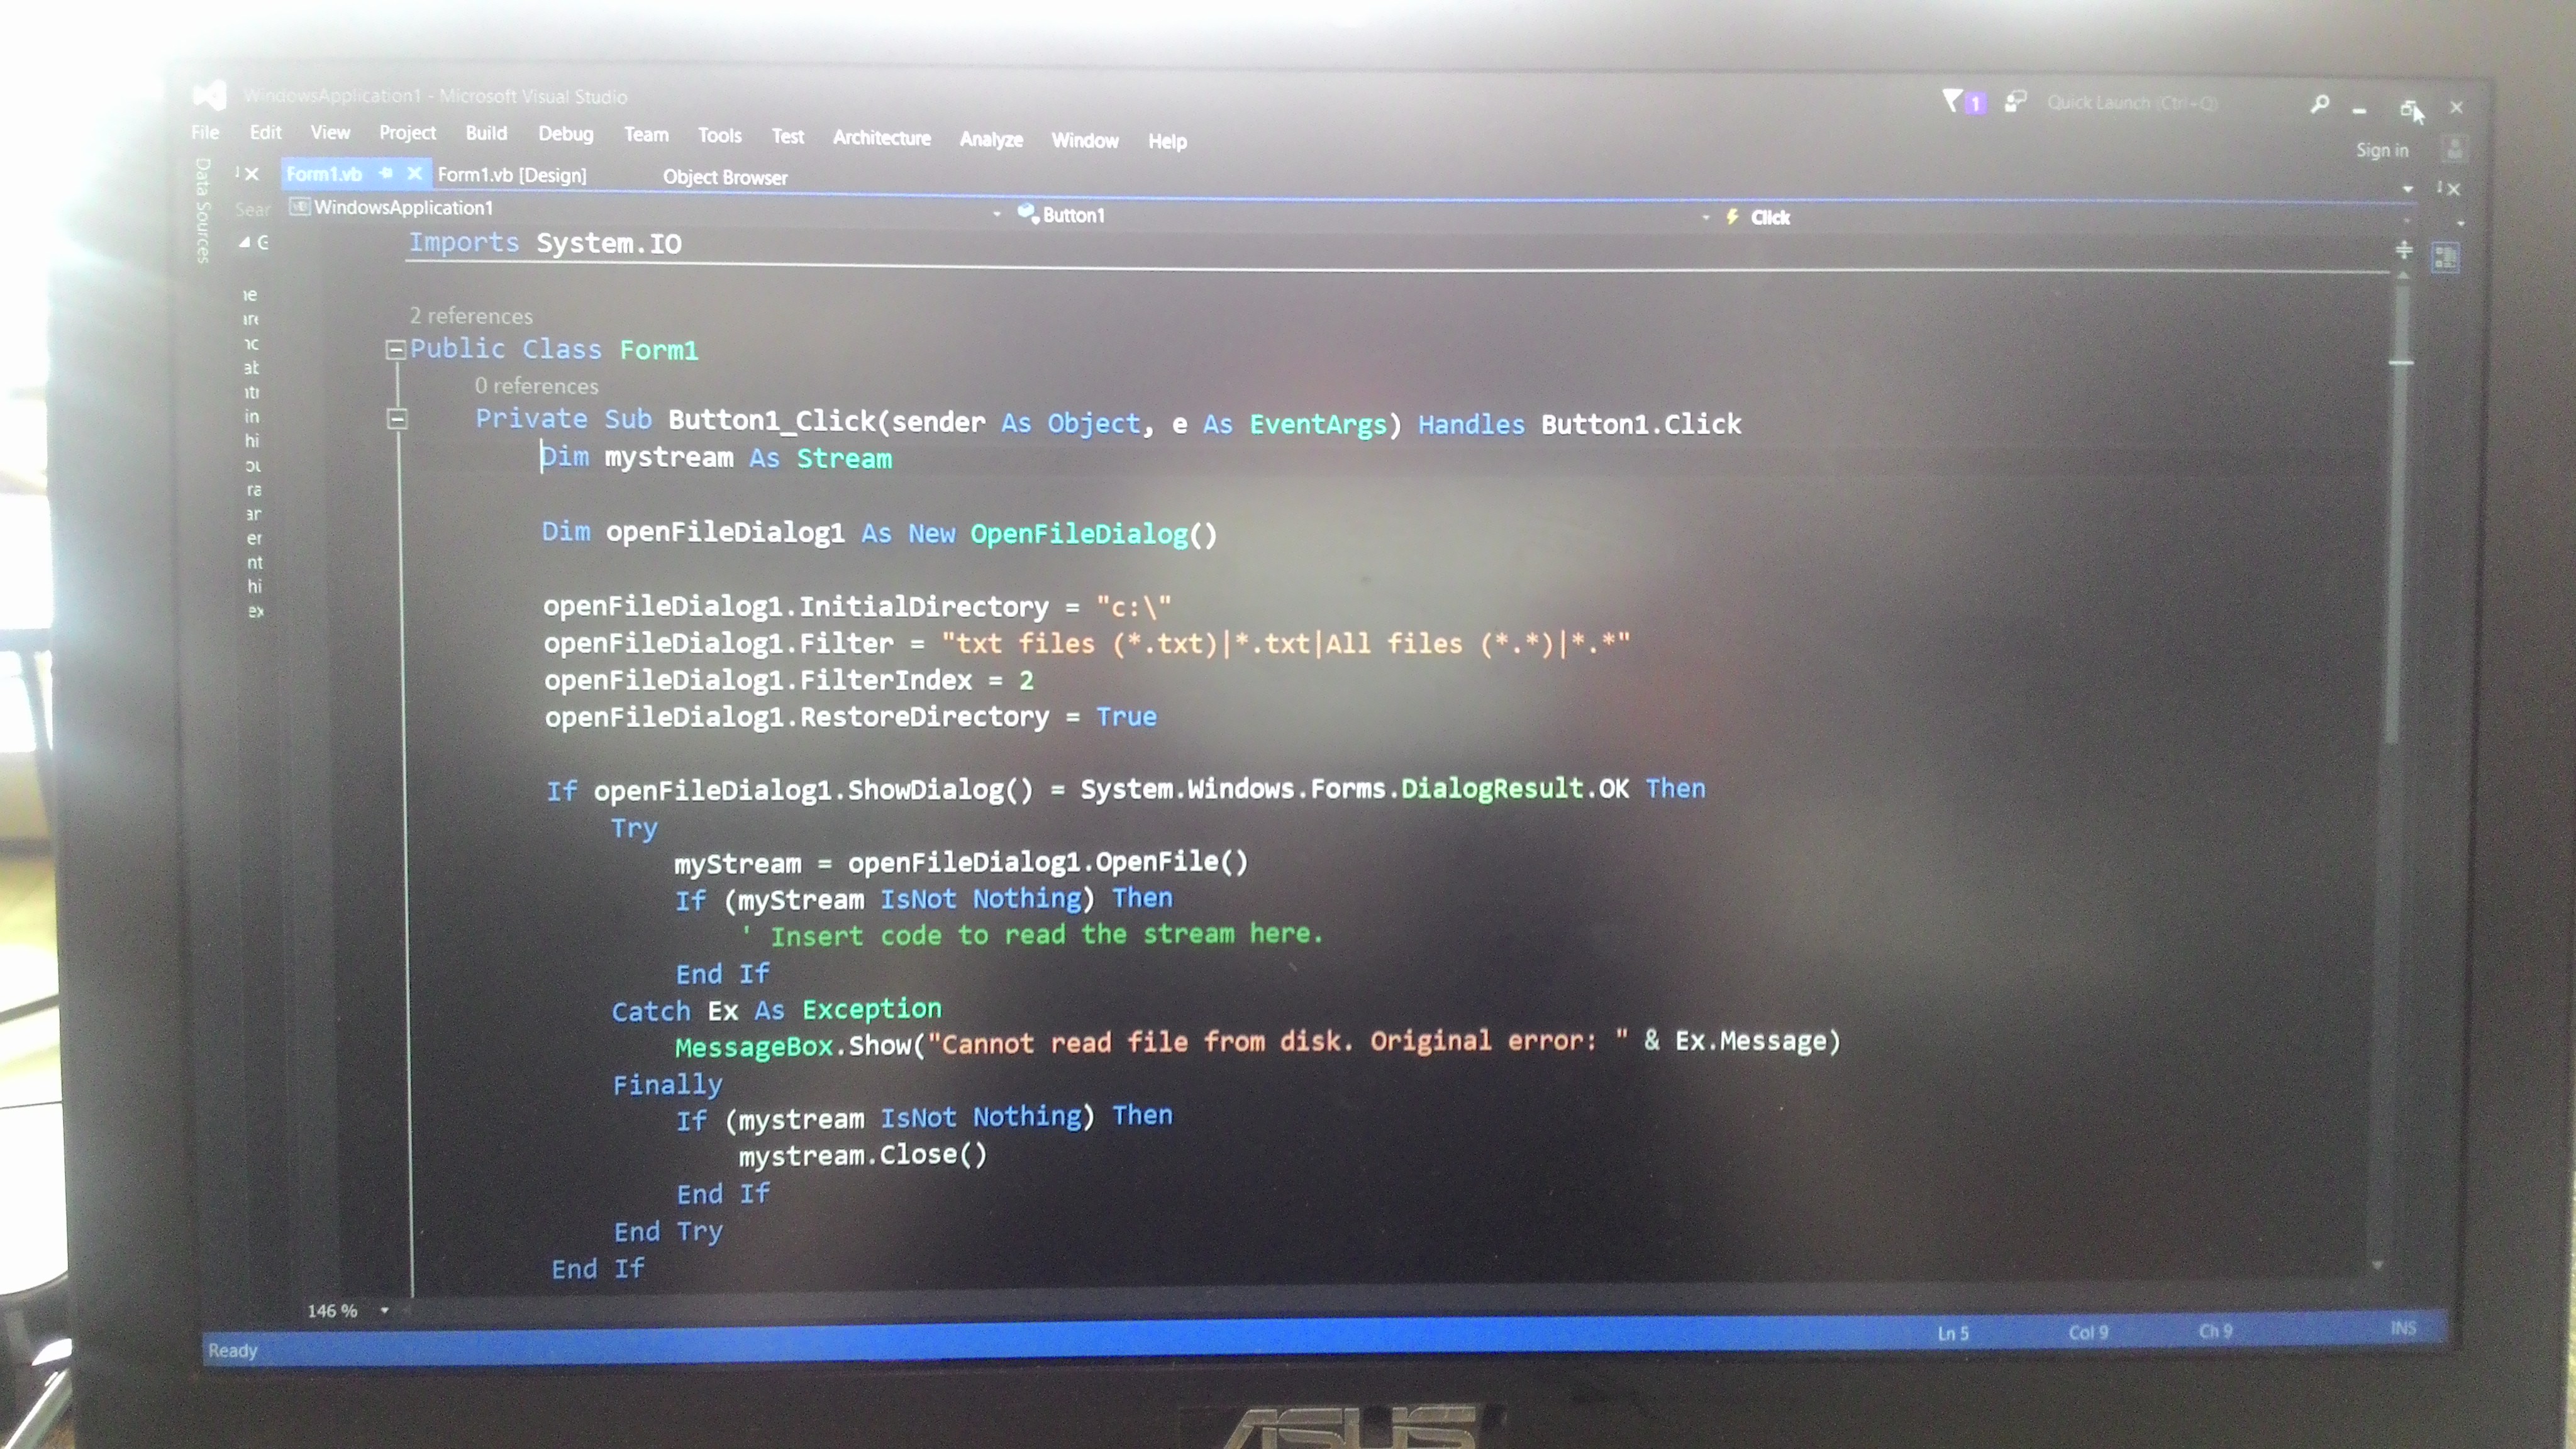
Task: Collapse the Public Class Form1 region
Action: point(395,350)
